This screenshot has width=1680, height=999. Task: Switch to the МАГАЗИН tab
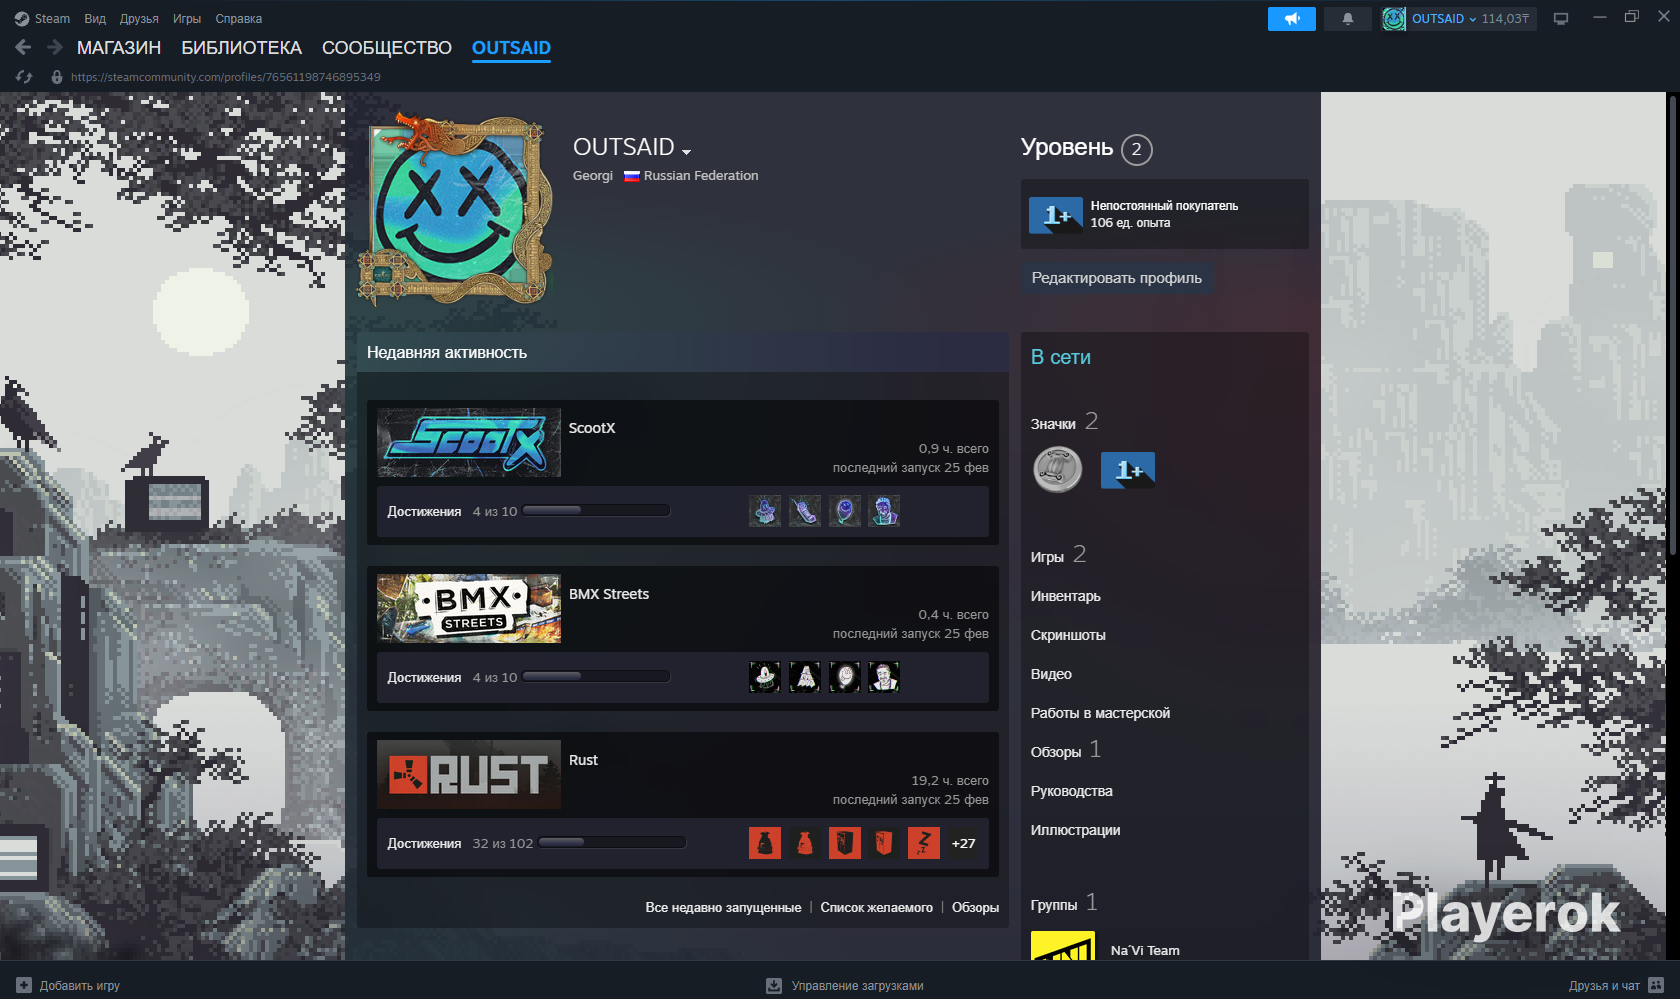[119, 48]
